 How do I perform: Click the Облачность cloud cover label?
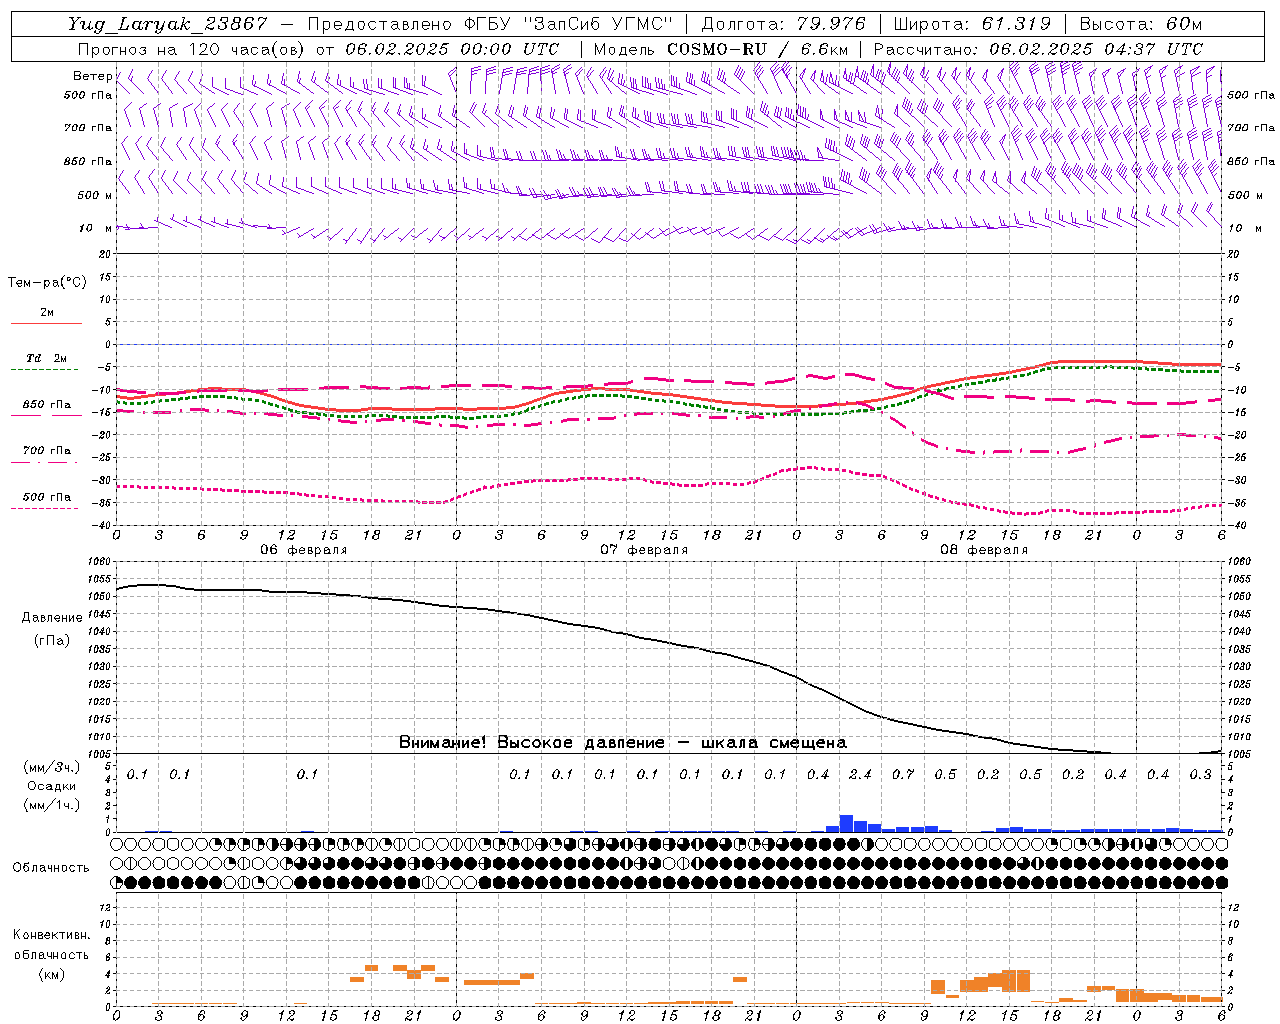[x=51, y=867]
